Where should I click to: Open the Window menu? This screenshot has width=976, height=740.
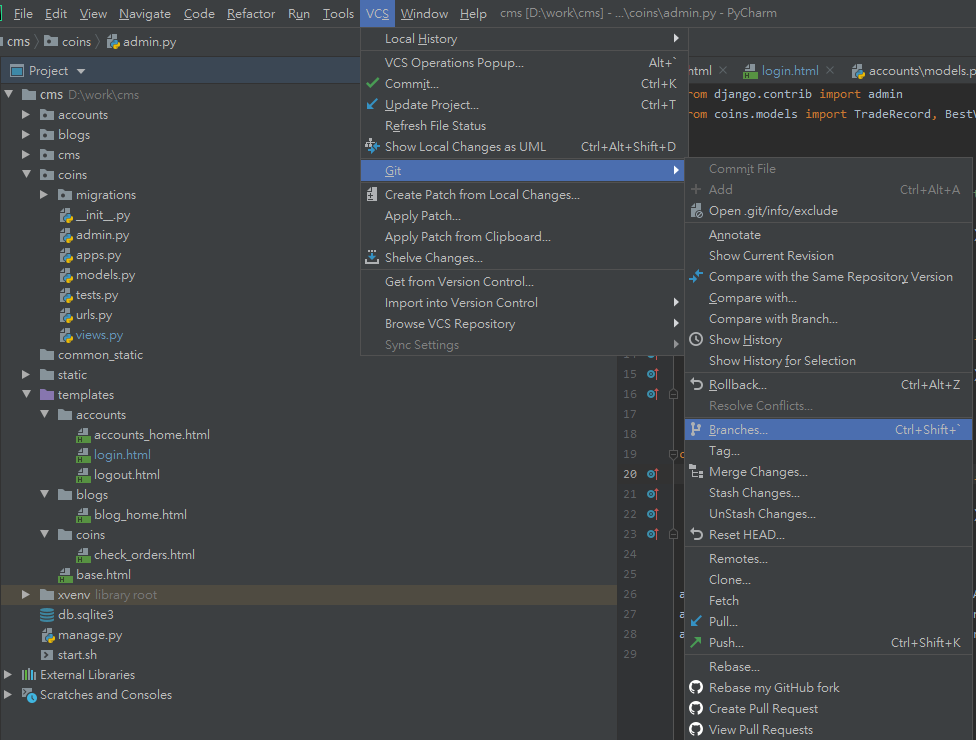point(424,13)
